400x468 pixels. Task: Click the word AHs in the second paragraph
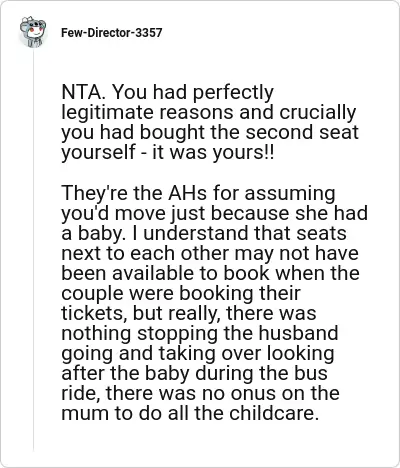click(187, 193)
